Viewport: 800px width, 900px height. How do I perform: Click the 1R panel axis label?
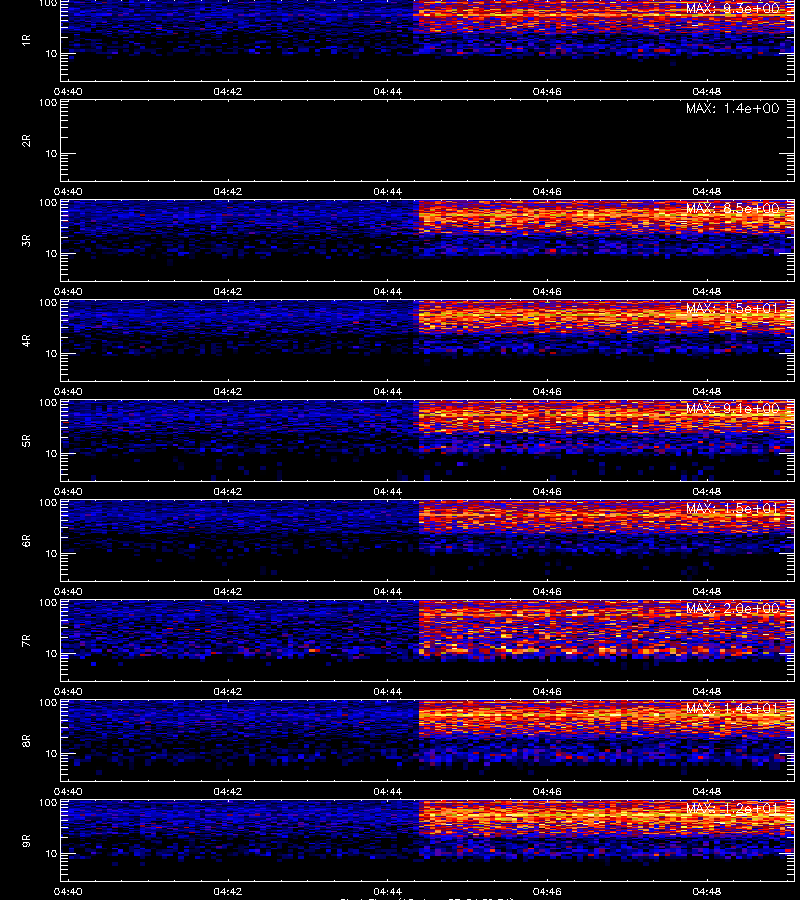pyautogui.click(x=26, y=40)
